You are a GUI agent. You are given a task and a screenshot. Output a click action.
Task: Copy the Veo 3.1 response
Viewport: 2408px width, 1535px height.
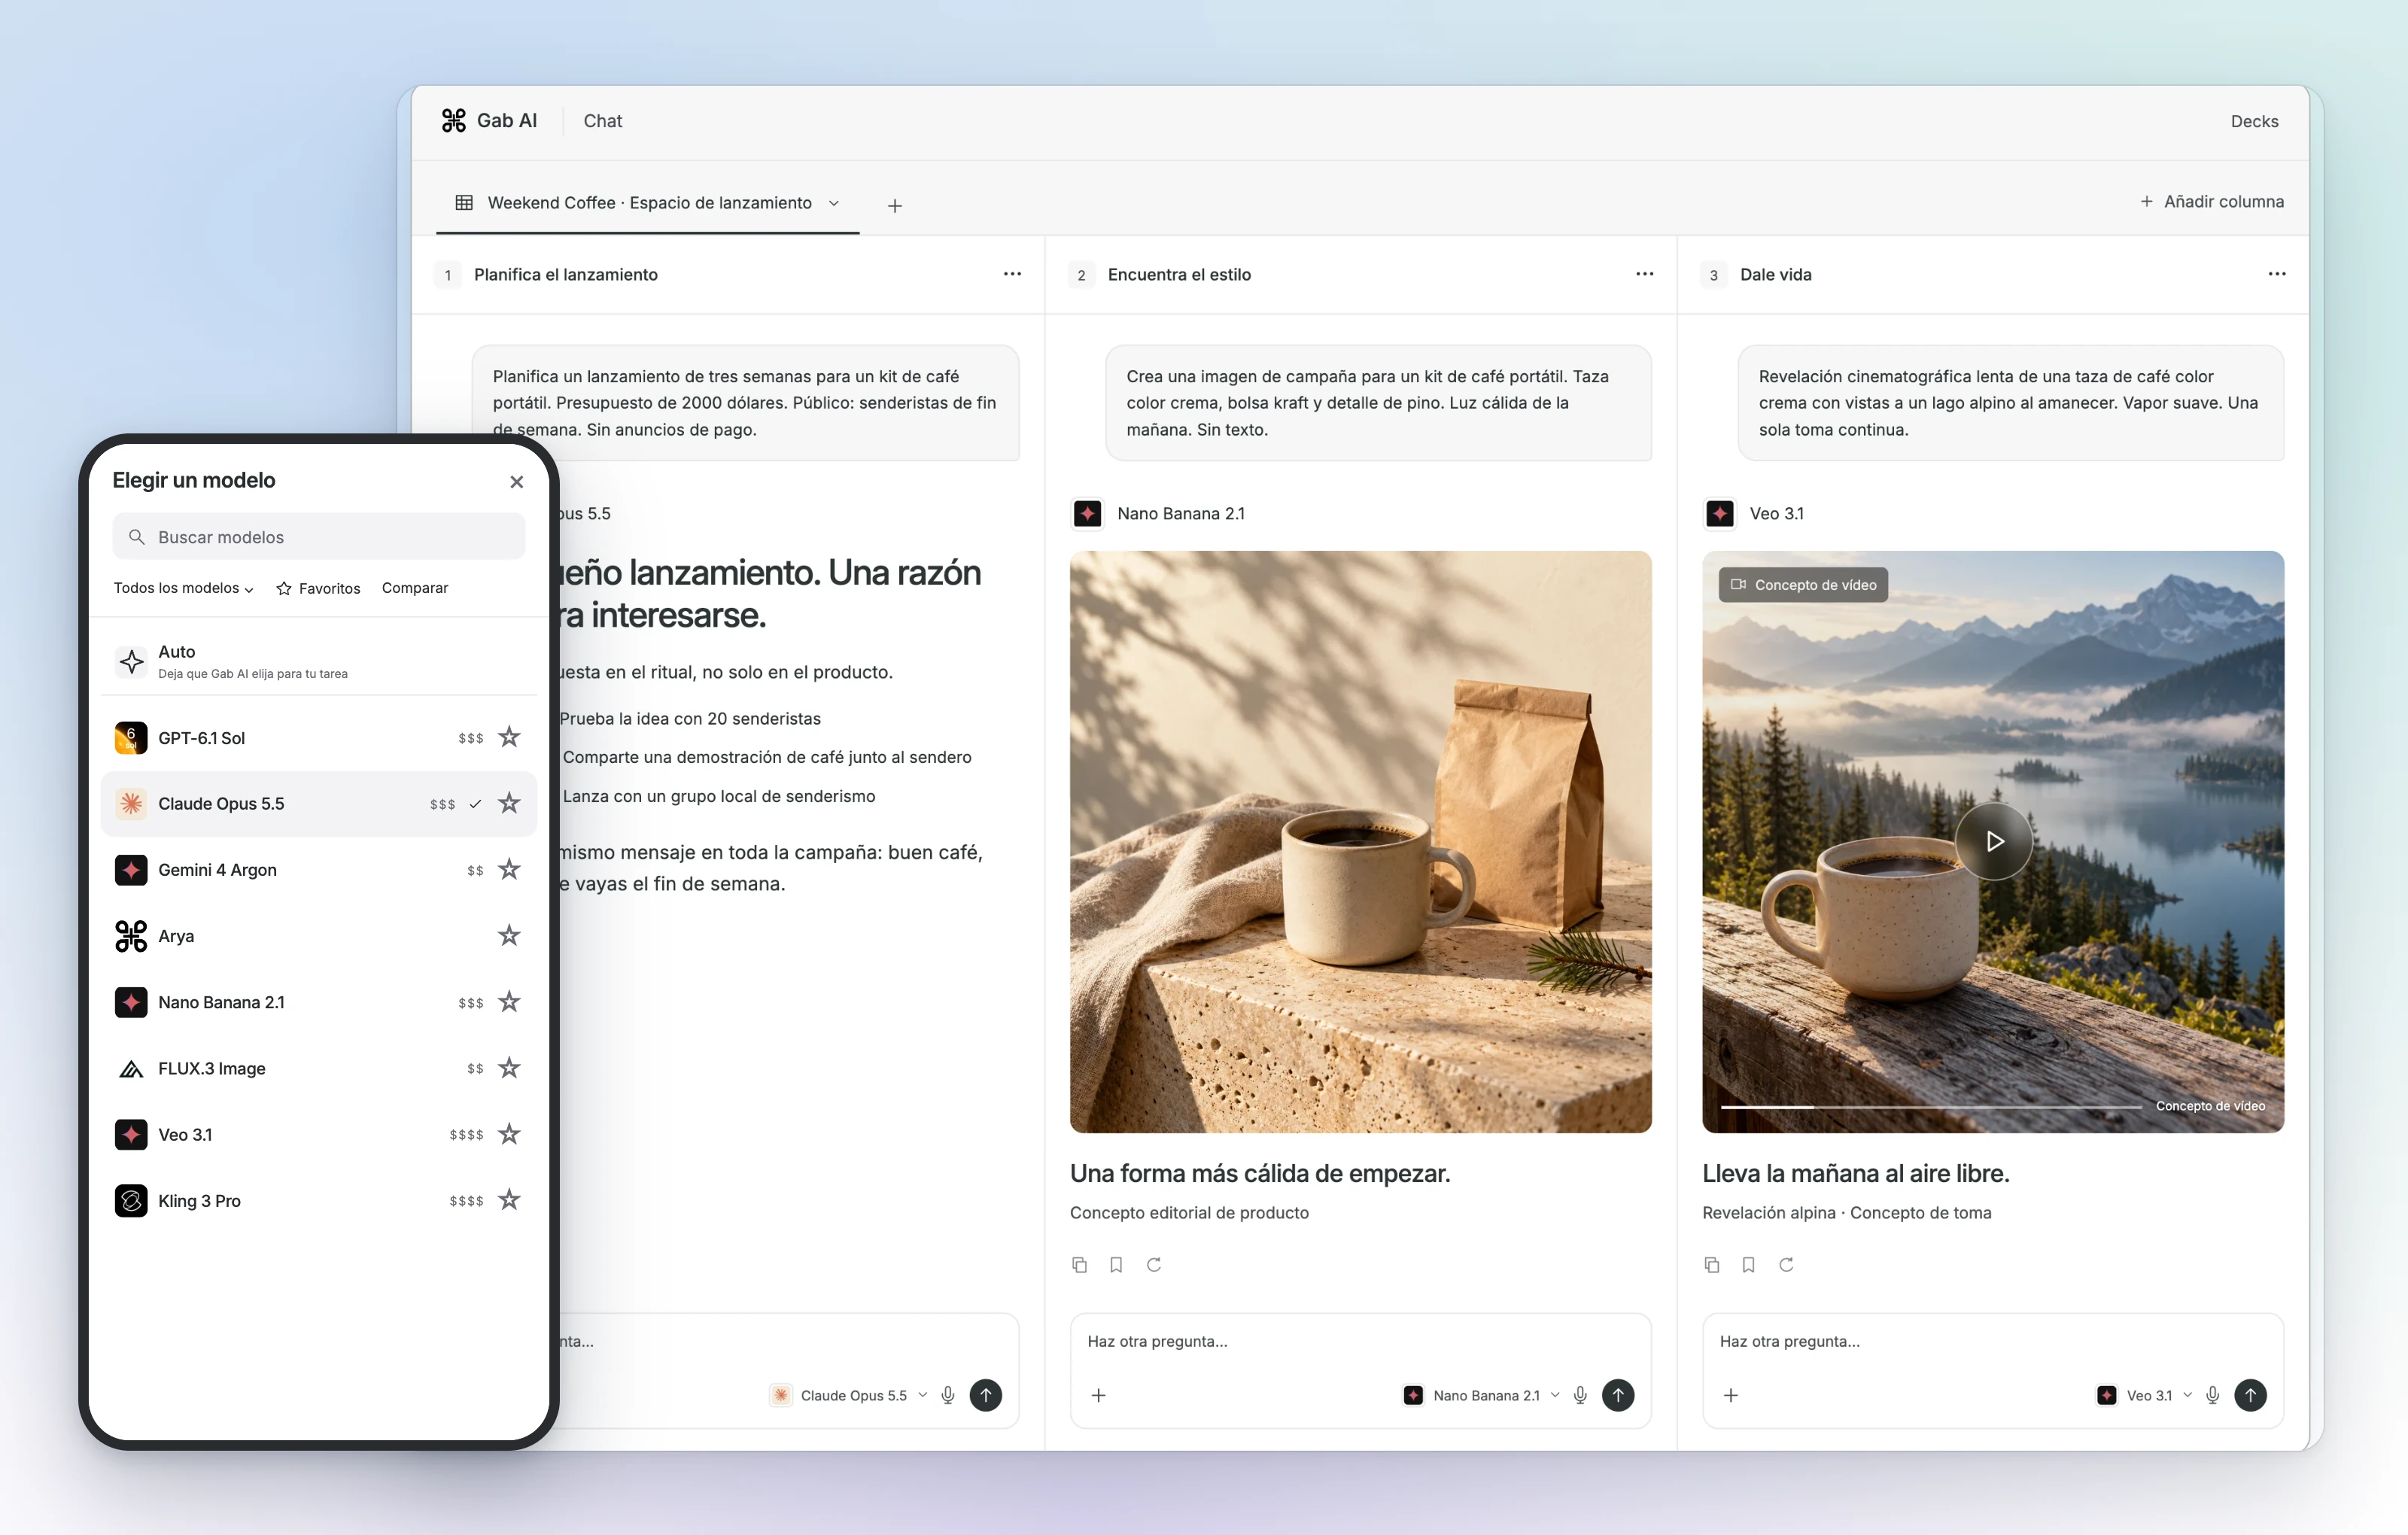tap(1712, 1265)
